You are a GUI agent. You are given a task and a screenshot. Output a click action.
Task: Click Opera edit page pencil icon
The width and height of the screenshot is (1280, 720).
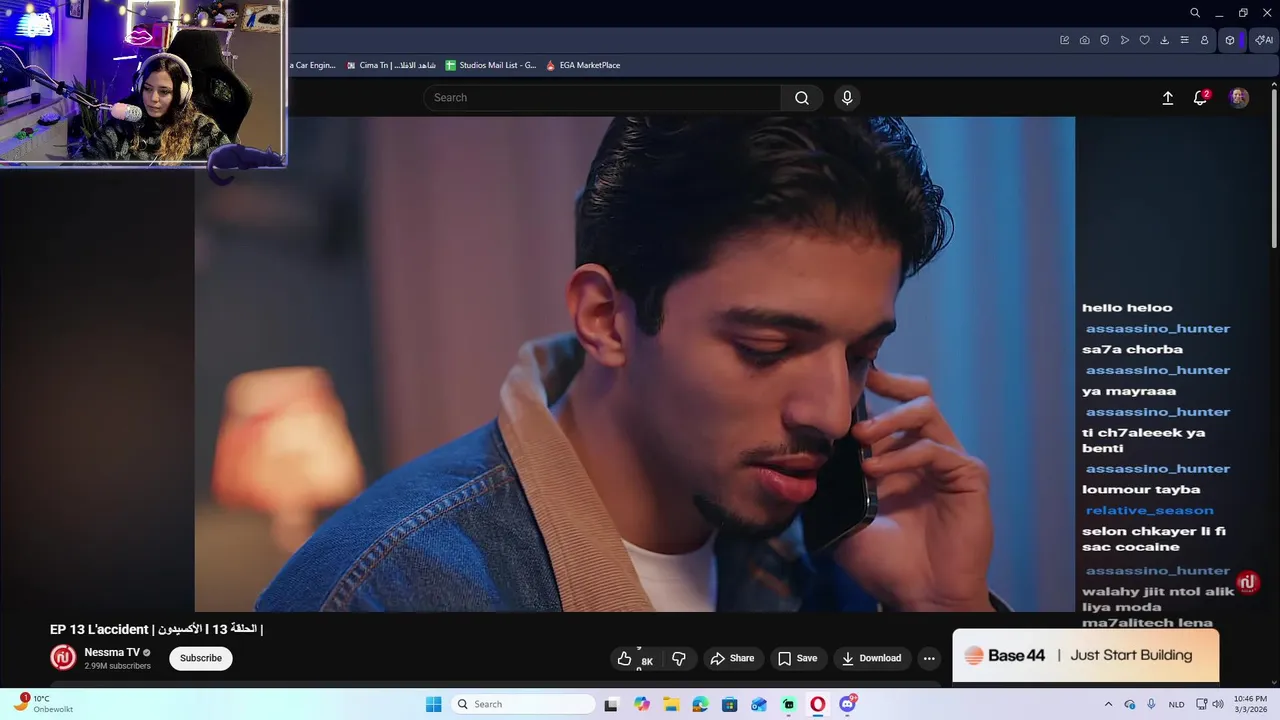coord(1065,40)
